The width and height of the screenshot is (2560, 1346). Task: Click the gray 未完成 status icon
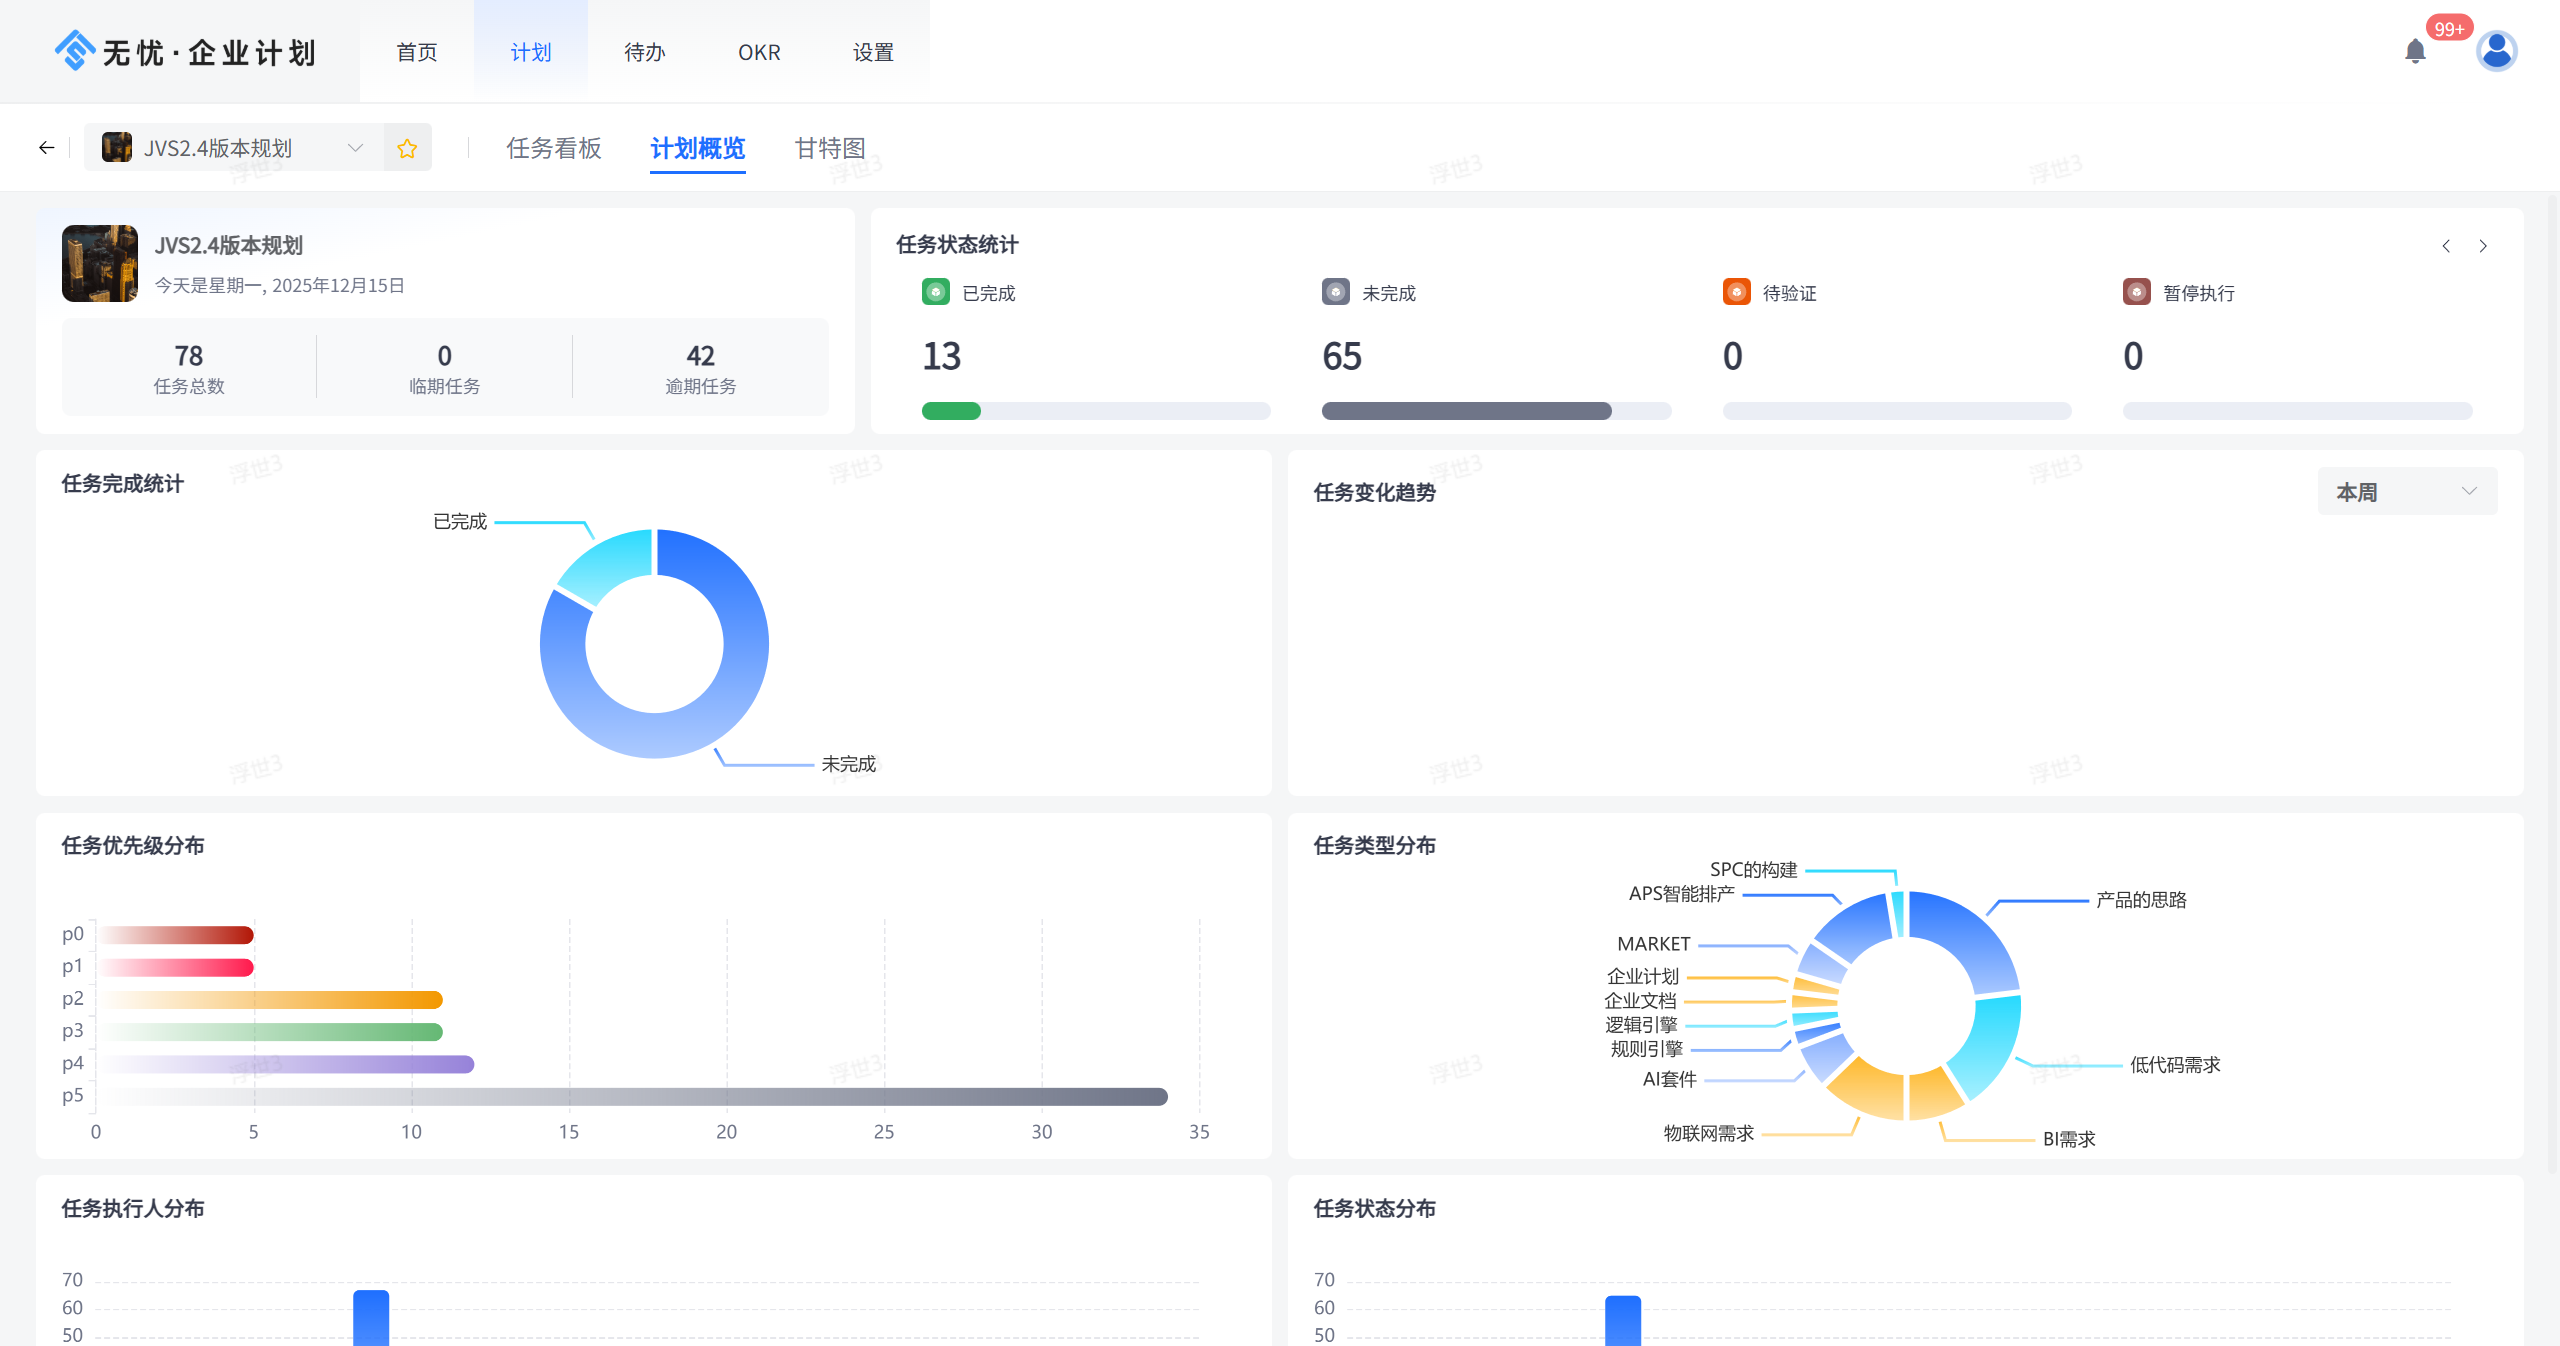pos(1335,292)
